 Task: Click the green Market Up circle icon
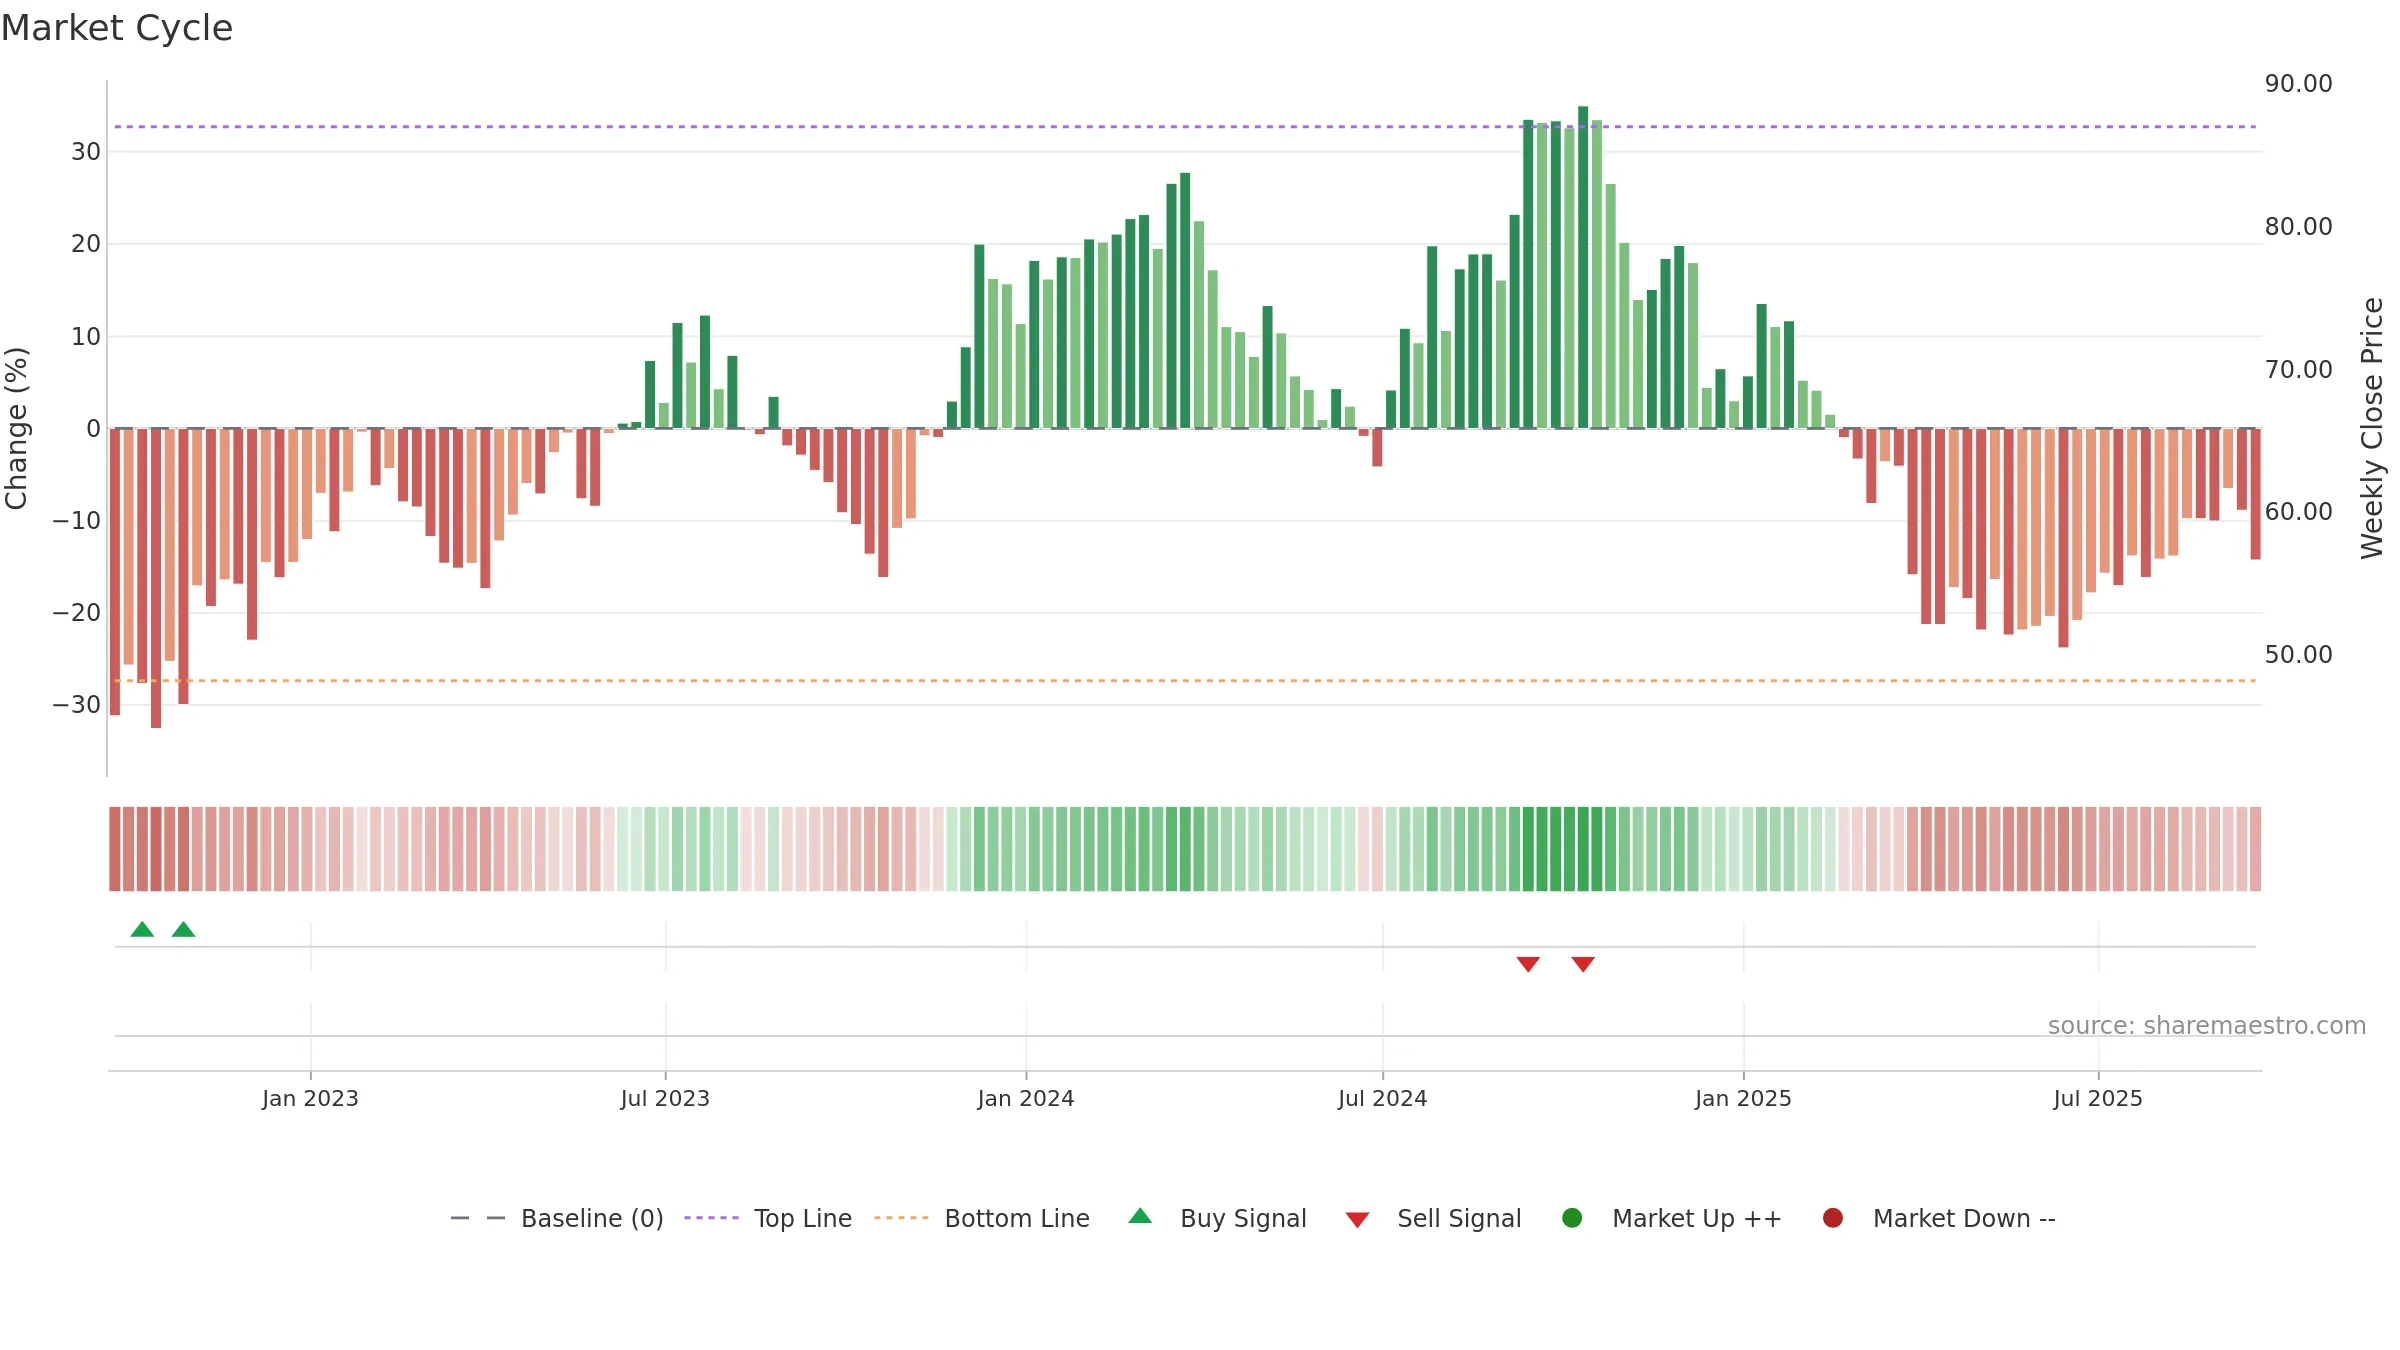click(x=1572, y=1218)
